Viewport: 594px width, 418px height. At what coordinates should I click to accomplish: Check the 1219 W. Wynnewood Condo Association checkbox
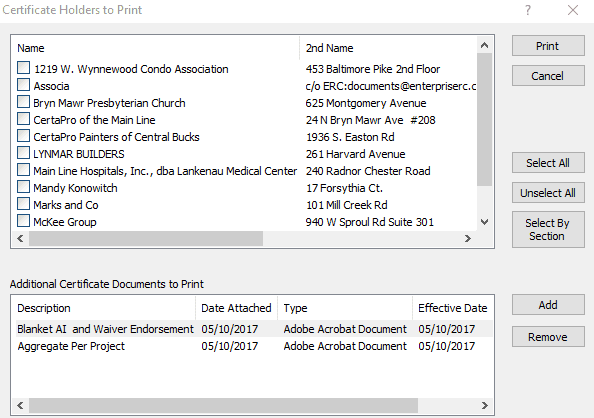[23, 68]
